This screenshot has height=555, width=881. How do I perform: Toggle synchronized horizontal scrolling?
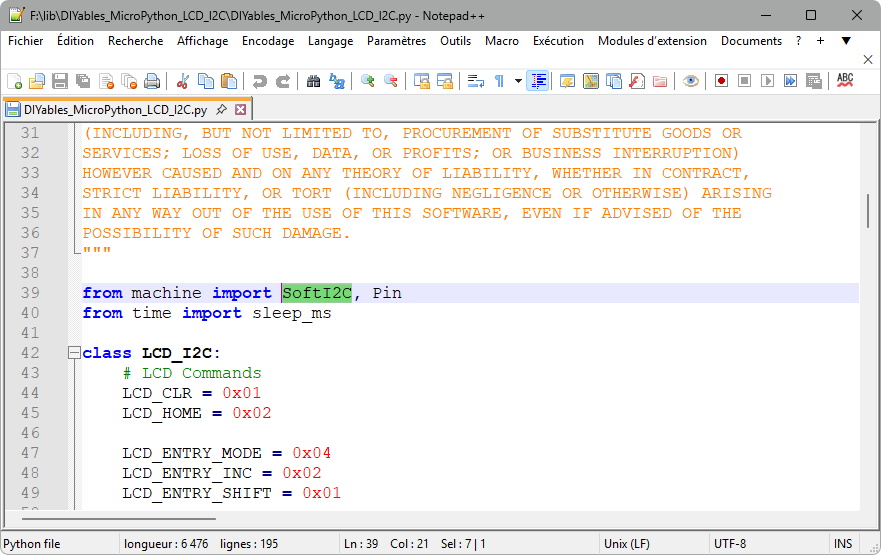[444, 81]
